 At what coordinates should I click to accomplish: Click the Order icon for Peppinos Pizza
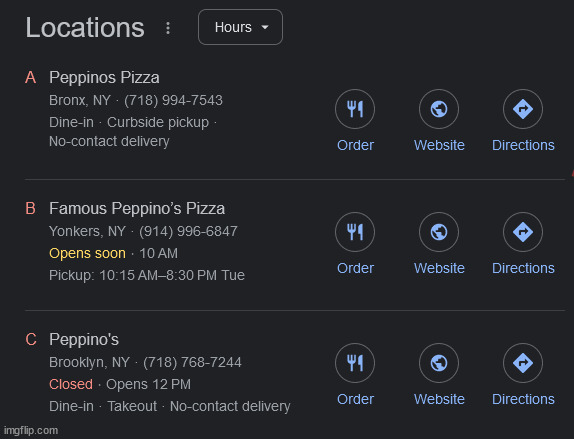coord(355,109)
